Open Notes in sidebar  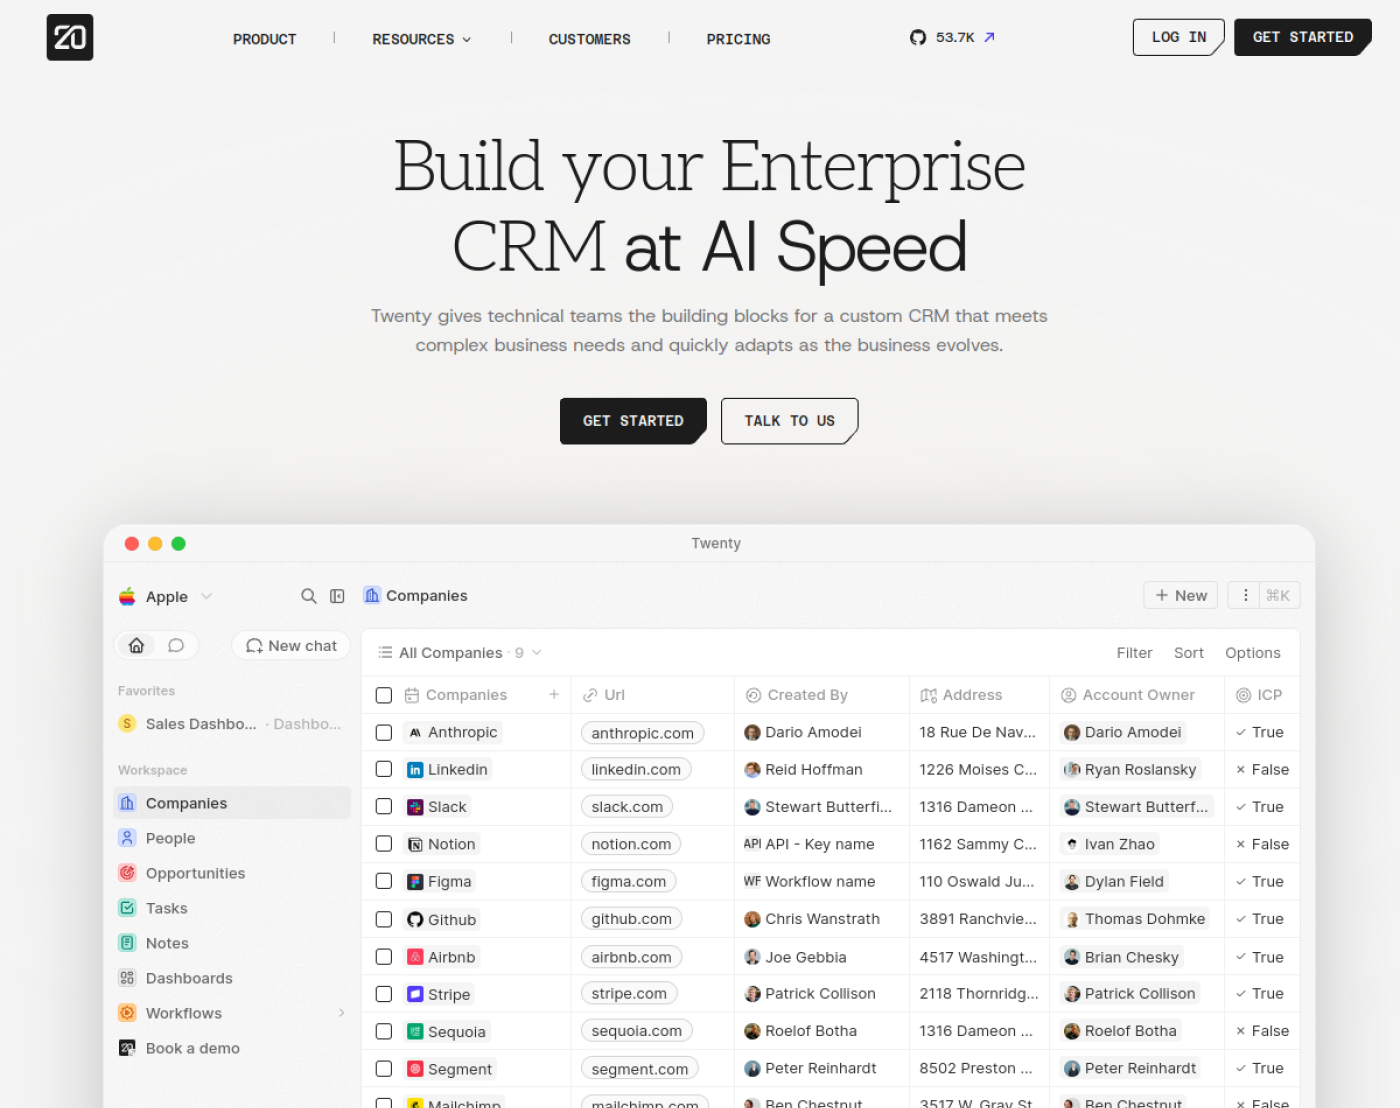[x=232, y=943]
